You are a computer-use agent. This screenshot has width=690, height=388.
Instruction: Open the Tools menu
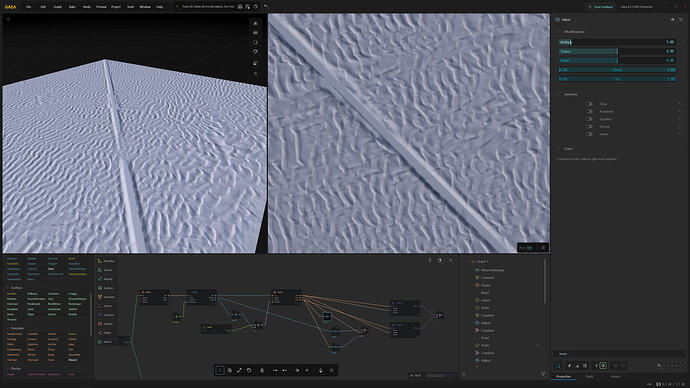pos(130,7)
